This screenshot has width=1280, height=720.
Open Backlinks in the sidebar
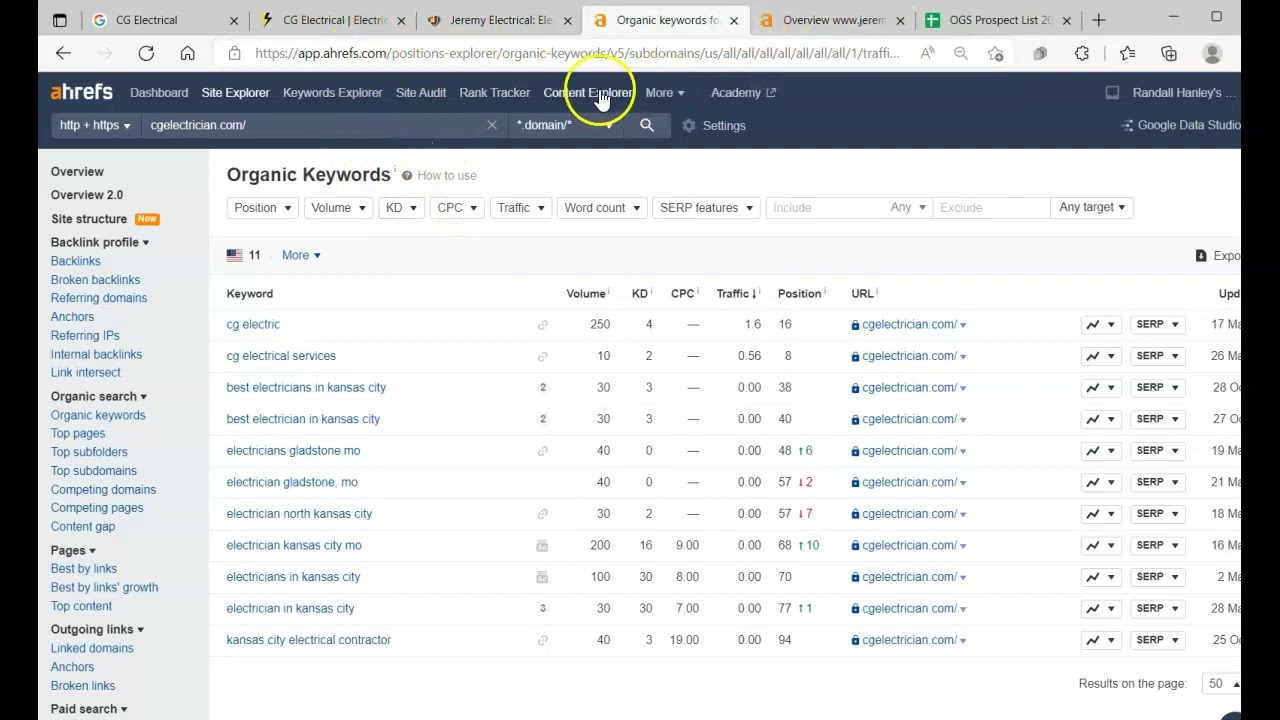pos(76,261)
